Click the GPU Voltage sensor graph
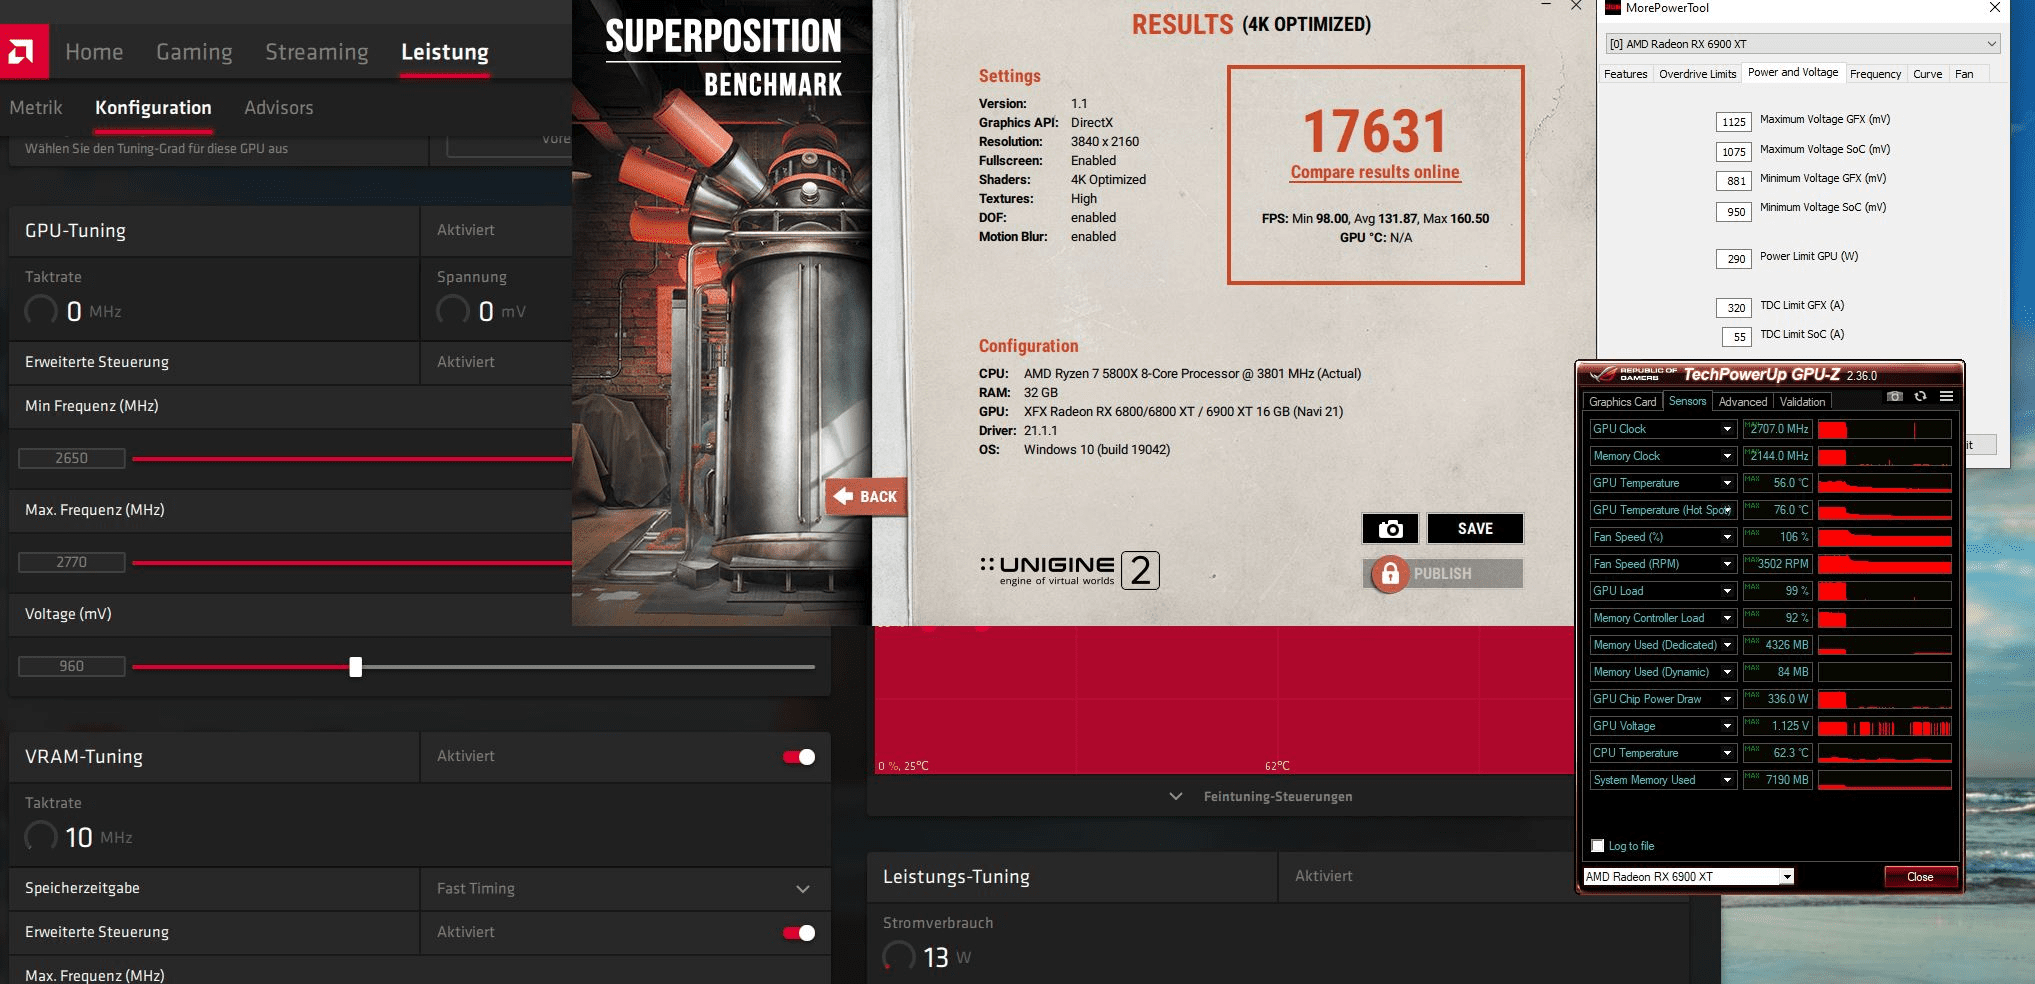Viewport: 2035px width, 984px height. click(x=1884, y=726)
